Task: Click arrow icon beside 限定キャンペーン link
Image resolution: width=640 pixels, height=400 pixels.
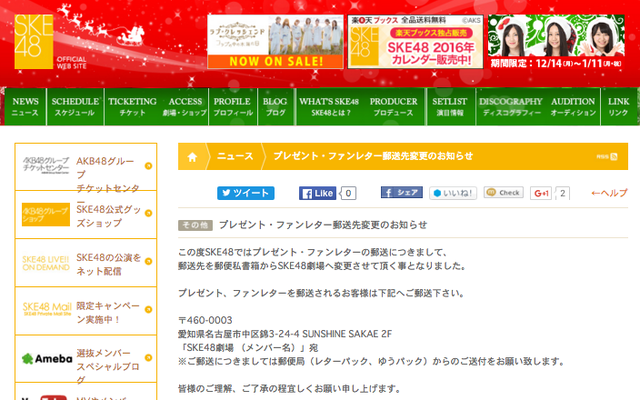Action: 149,309
